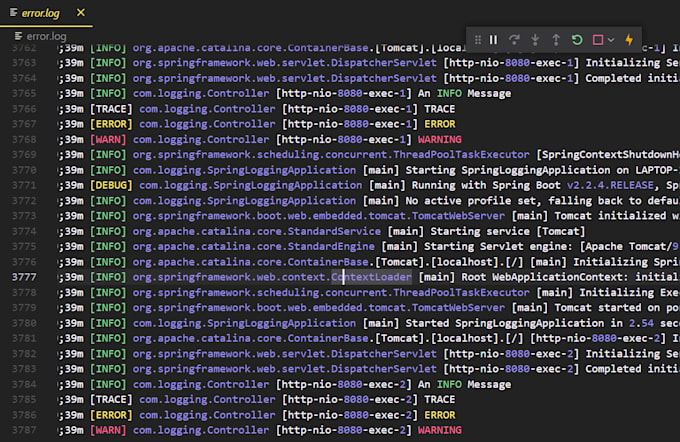Grab the debug toolbar drag handle
Viewport: 680px width, 442px height.
[x=477, y=40]
